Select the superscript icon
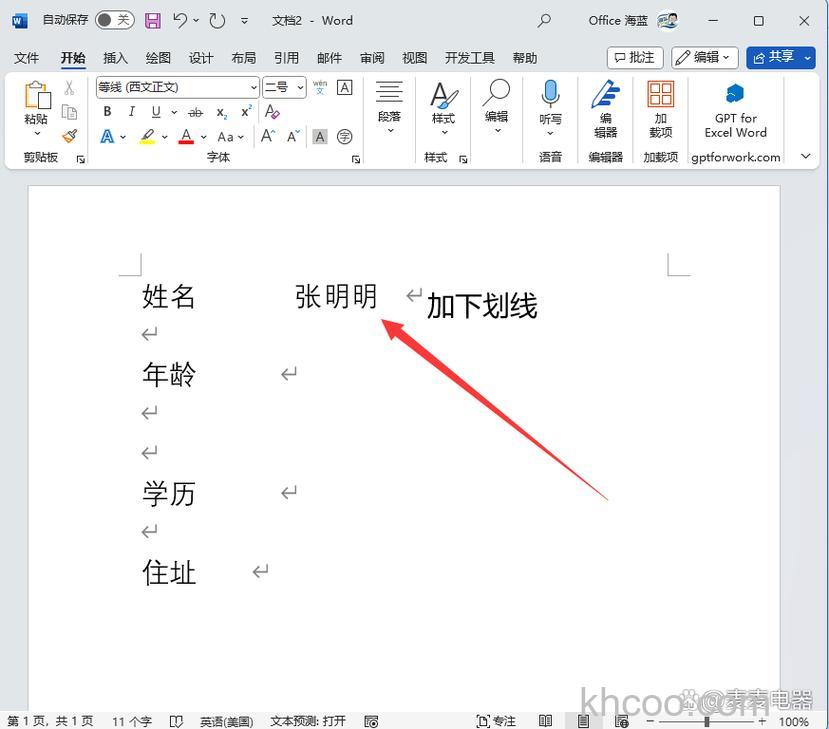 coord(245,112)
